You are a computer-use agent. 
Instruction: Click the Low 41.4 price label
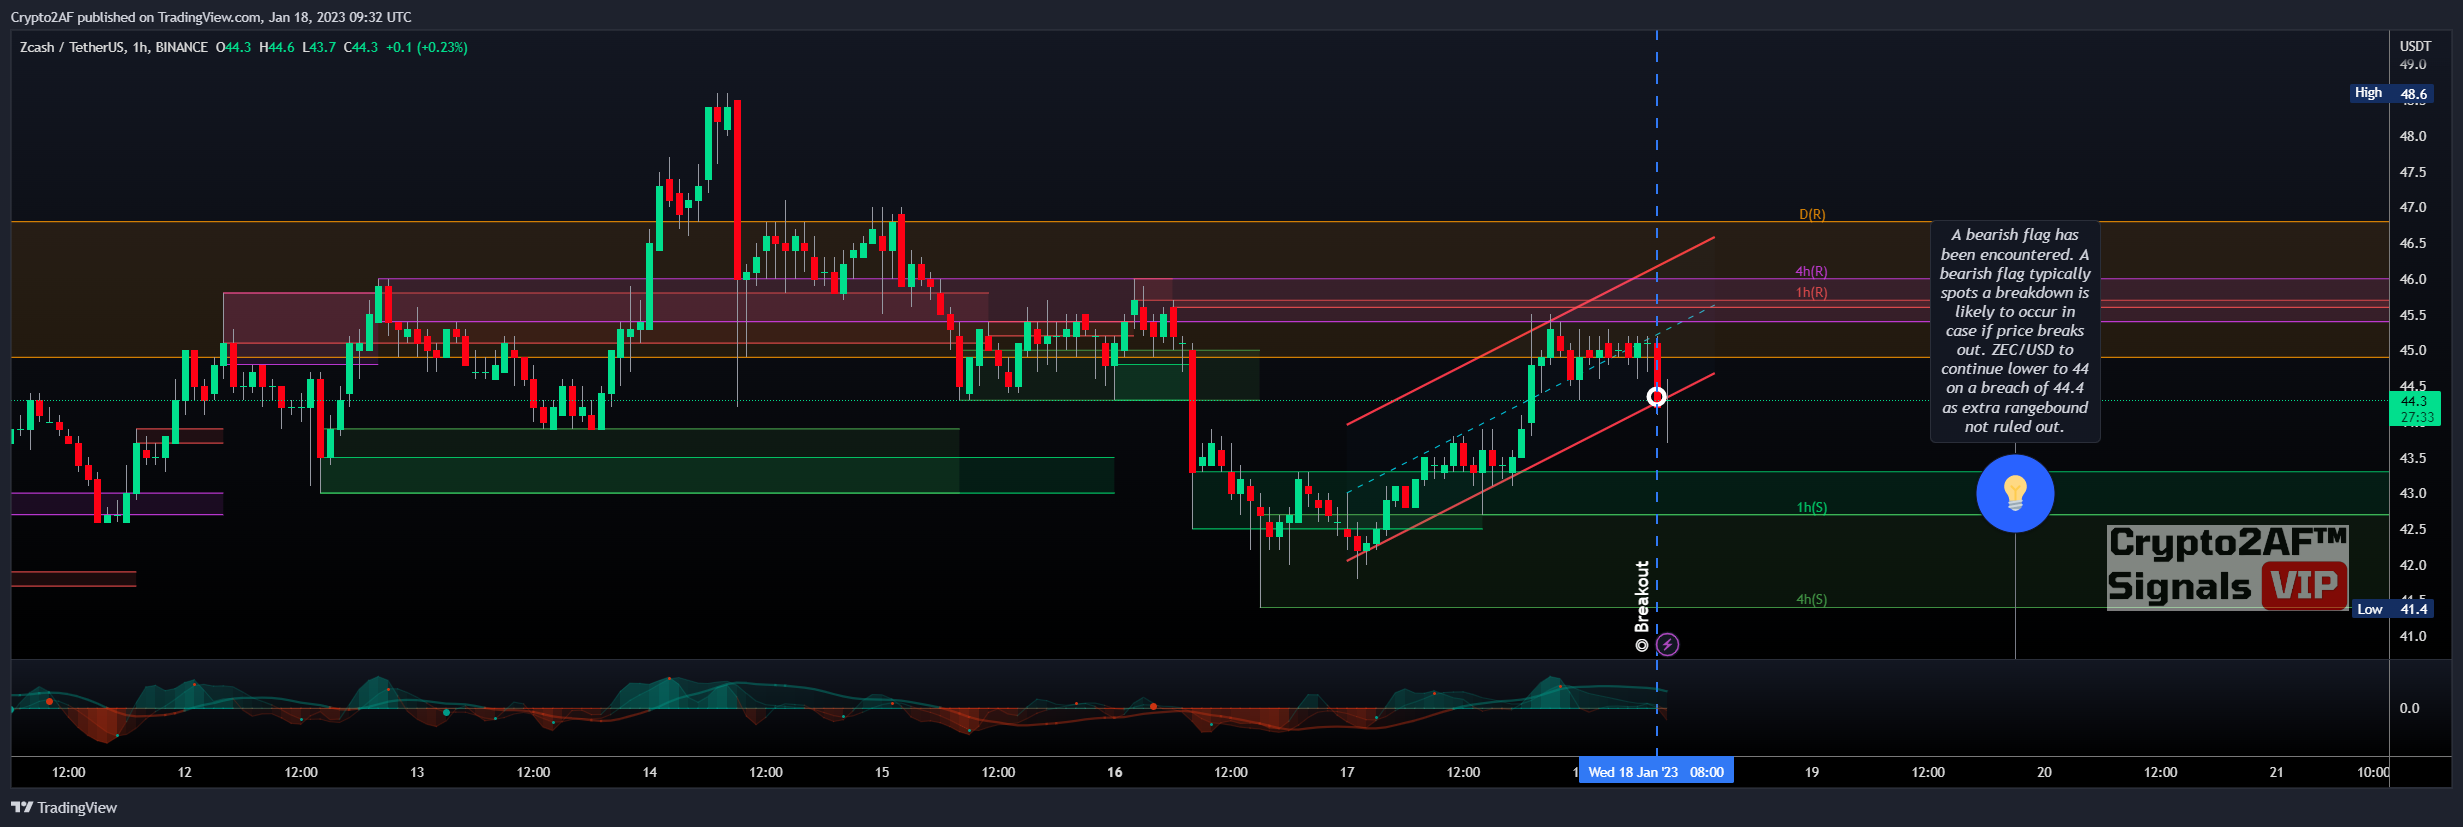point(2392,609)
